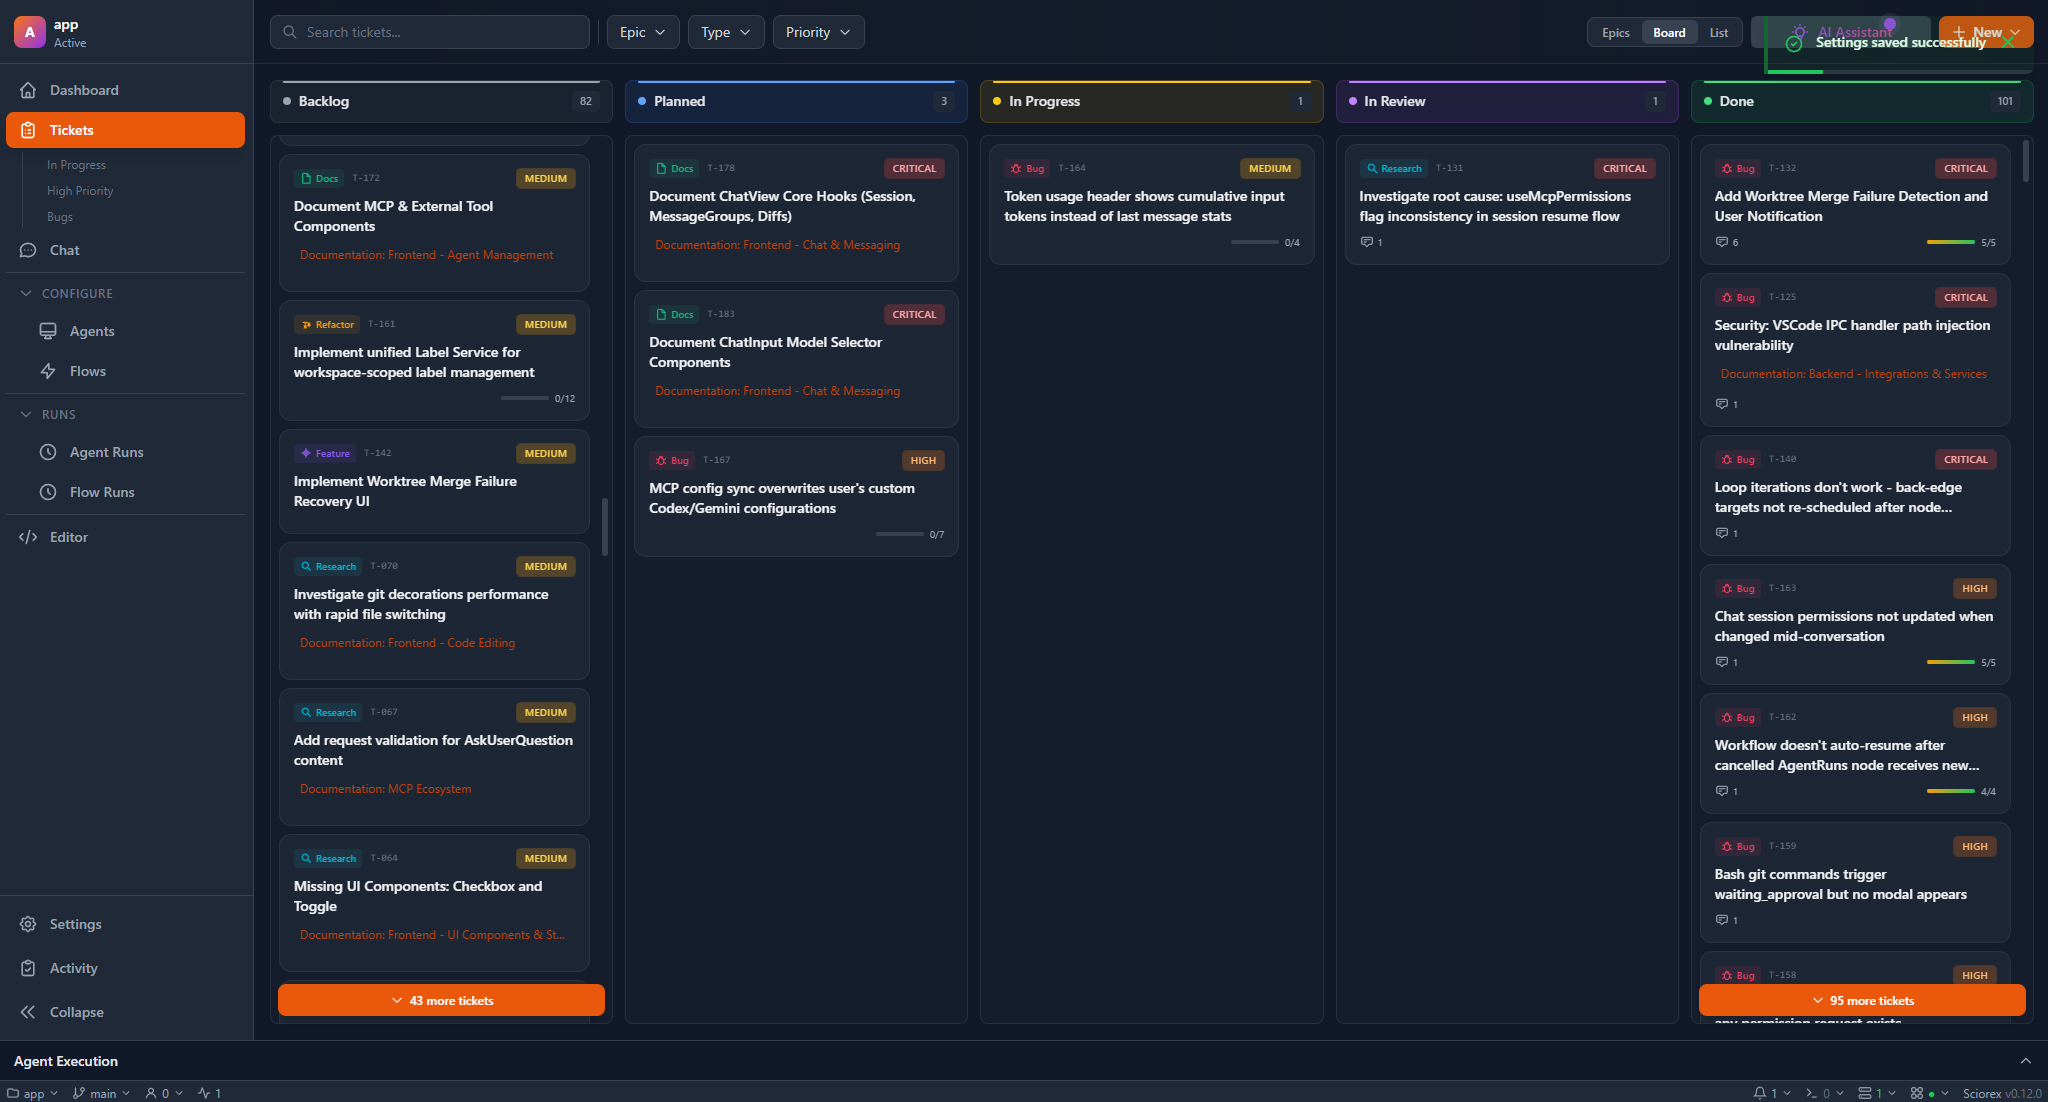Viewport: 2048px width, 1102px height.
Task: Open the Editor from the sidebar
Action: tap(68, 536)
